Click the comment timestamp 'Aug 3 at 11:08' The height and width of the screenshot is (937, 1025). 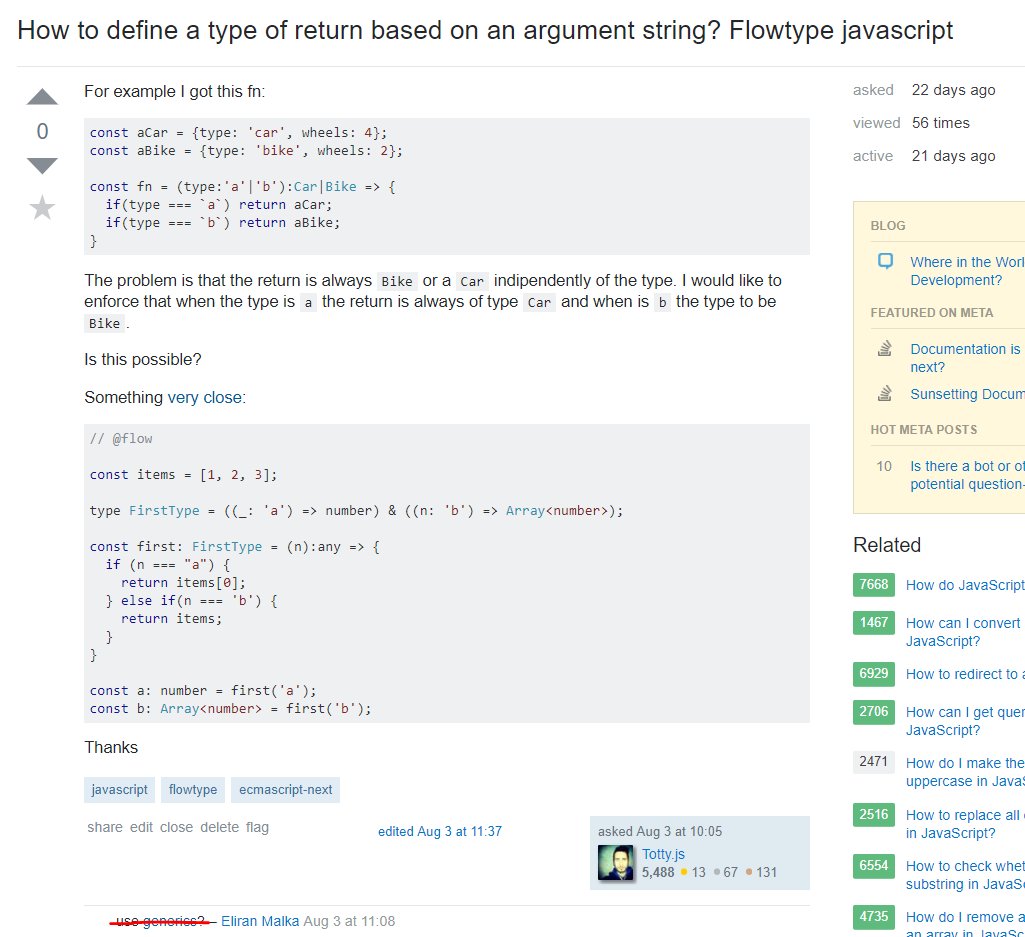point(349,921)
